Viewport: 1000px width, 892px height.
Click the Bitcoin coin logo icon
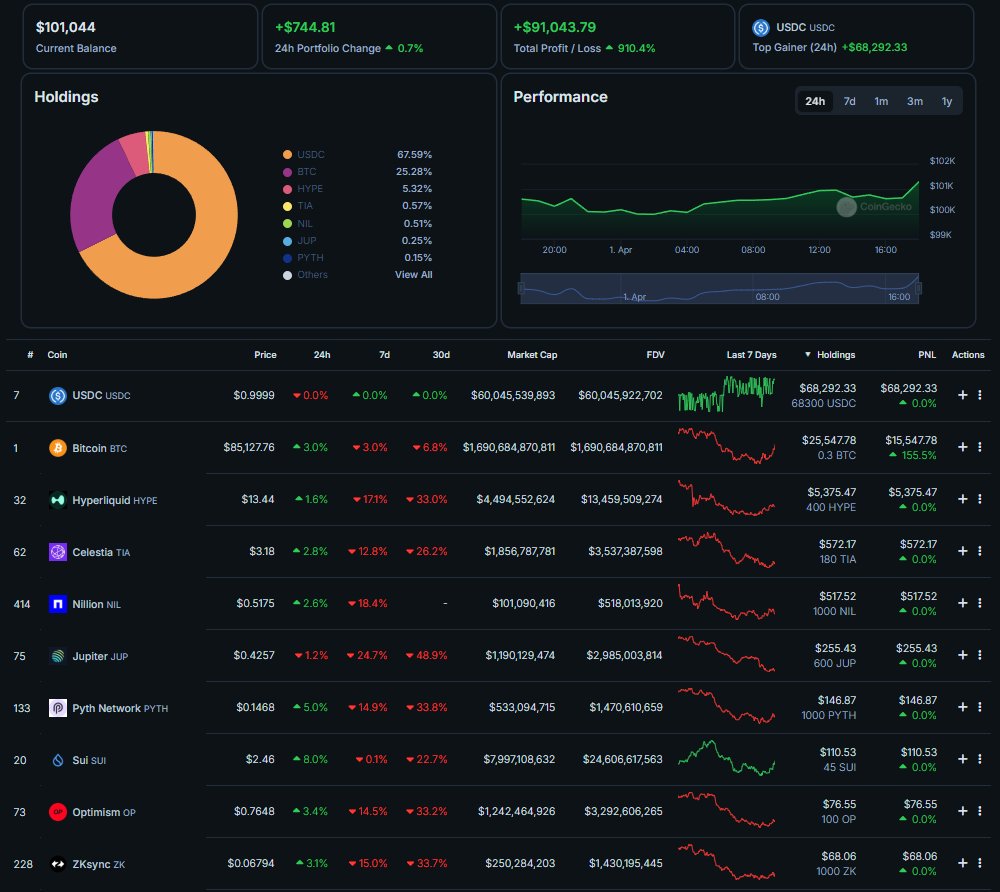57,448
